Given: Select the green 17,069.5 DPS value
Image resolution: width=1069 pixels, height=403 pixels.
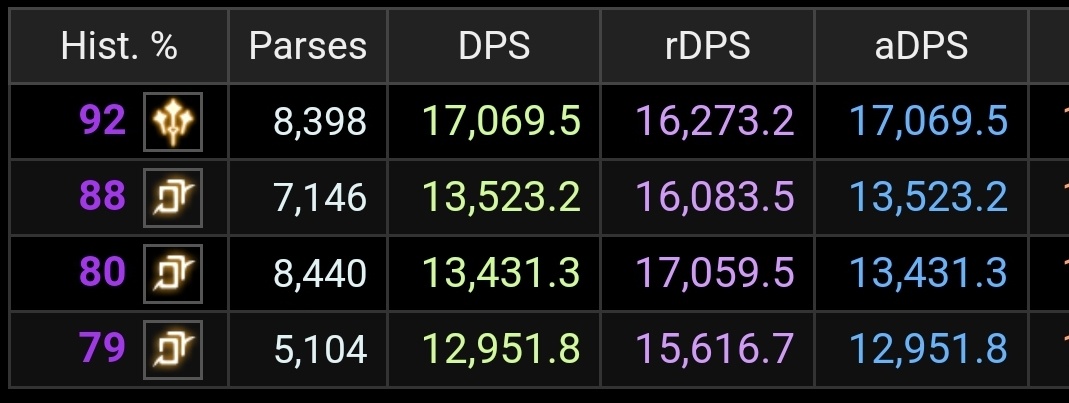Looking at the screenshot, I should pos(501,122).
